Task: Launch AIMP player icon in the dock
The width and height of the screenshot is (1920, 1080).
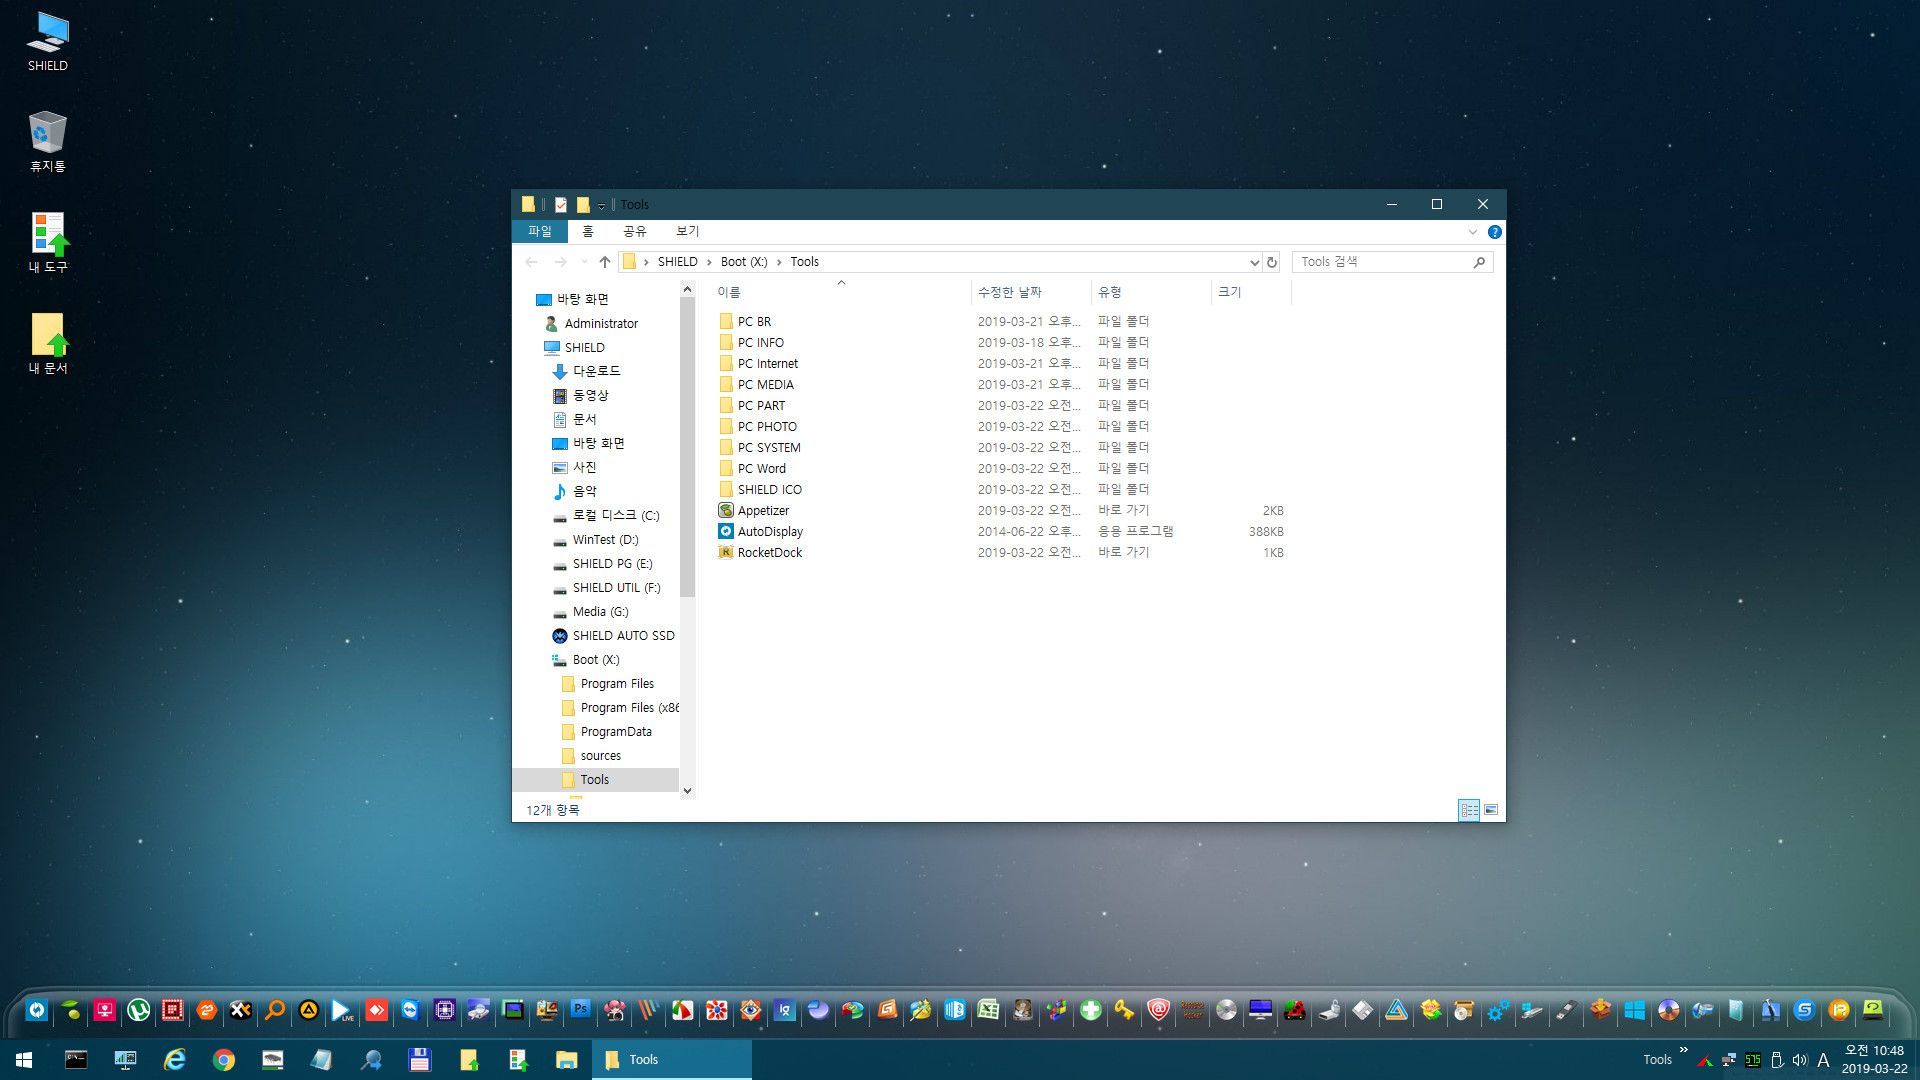Action: click(309, 1010)
